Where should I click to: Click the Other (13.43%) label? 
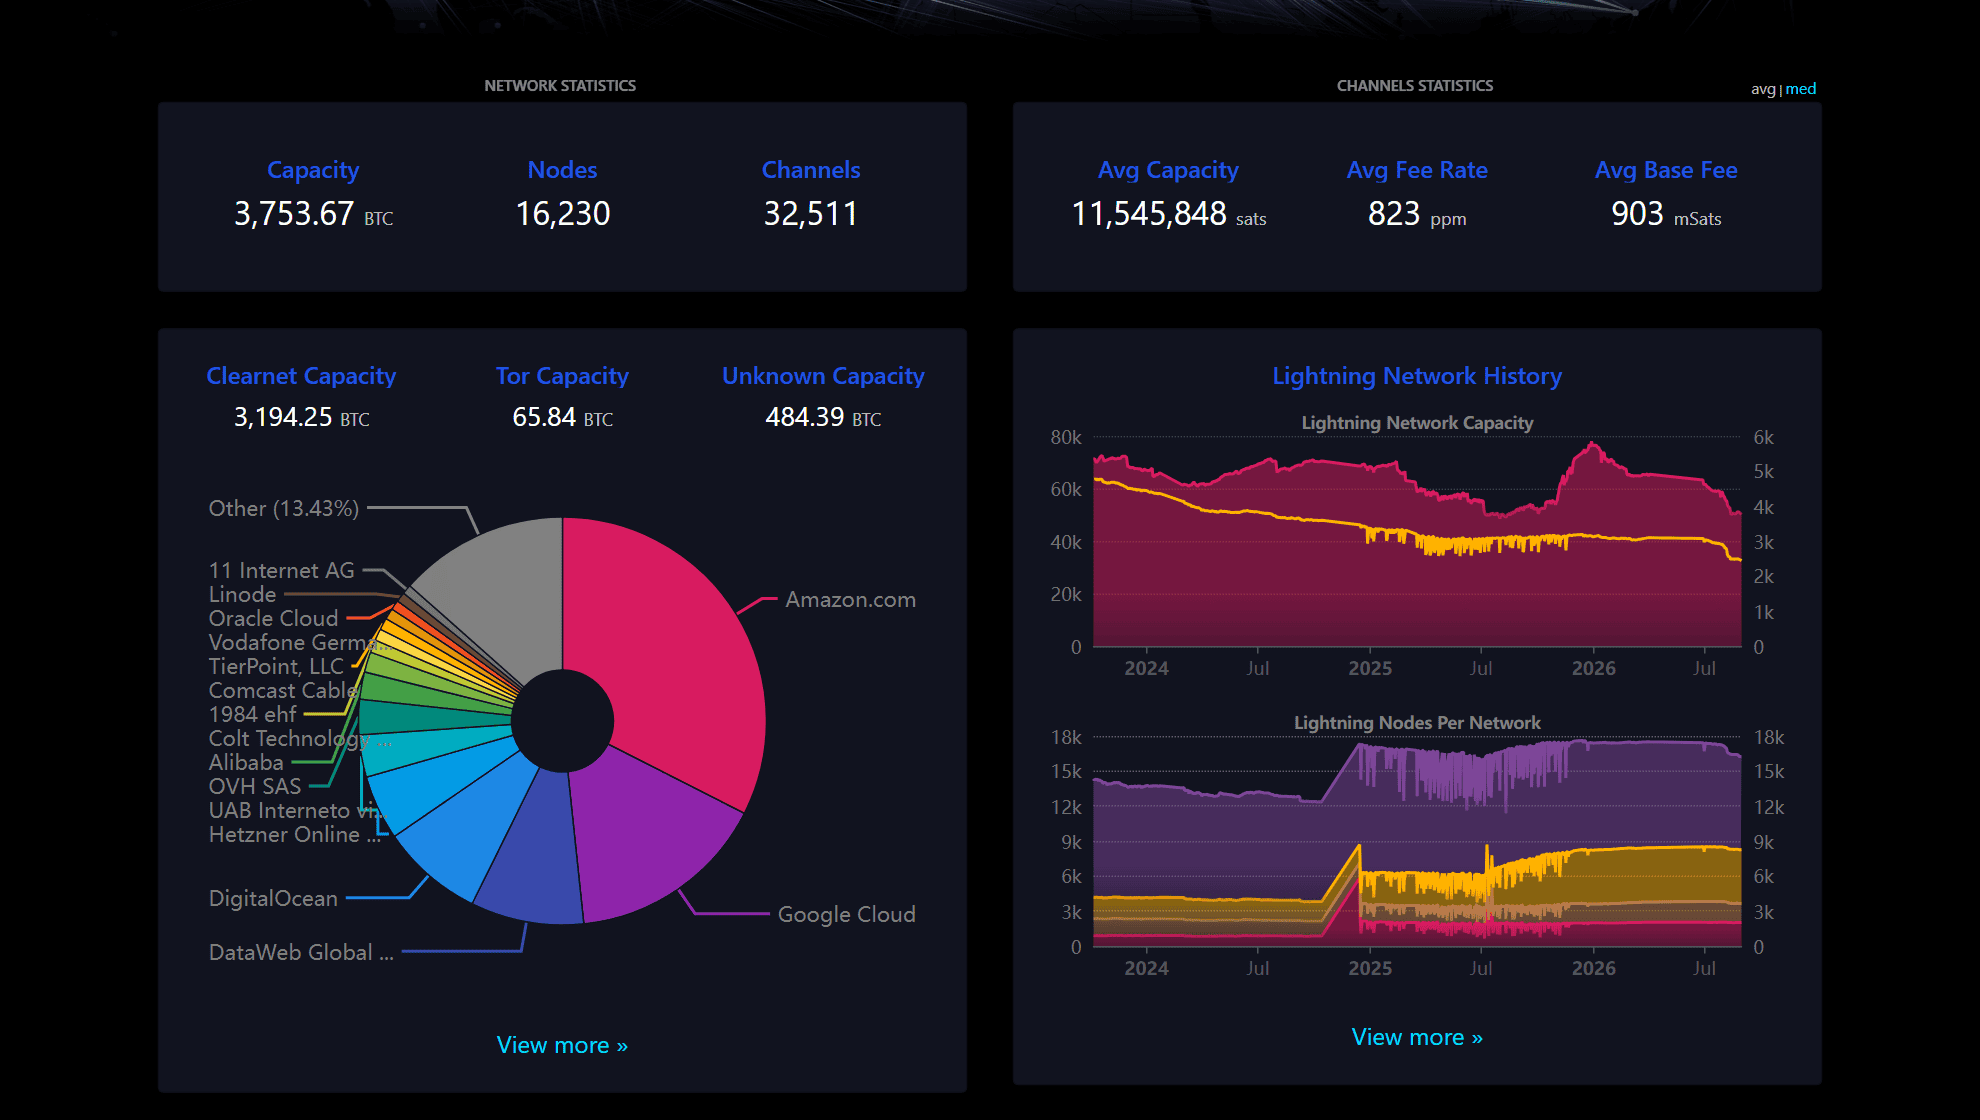[x=283, y=508]
